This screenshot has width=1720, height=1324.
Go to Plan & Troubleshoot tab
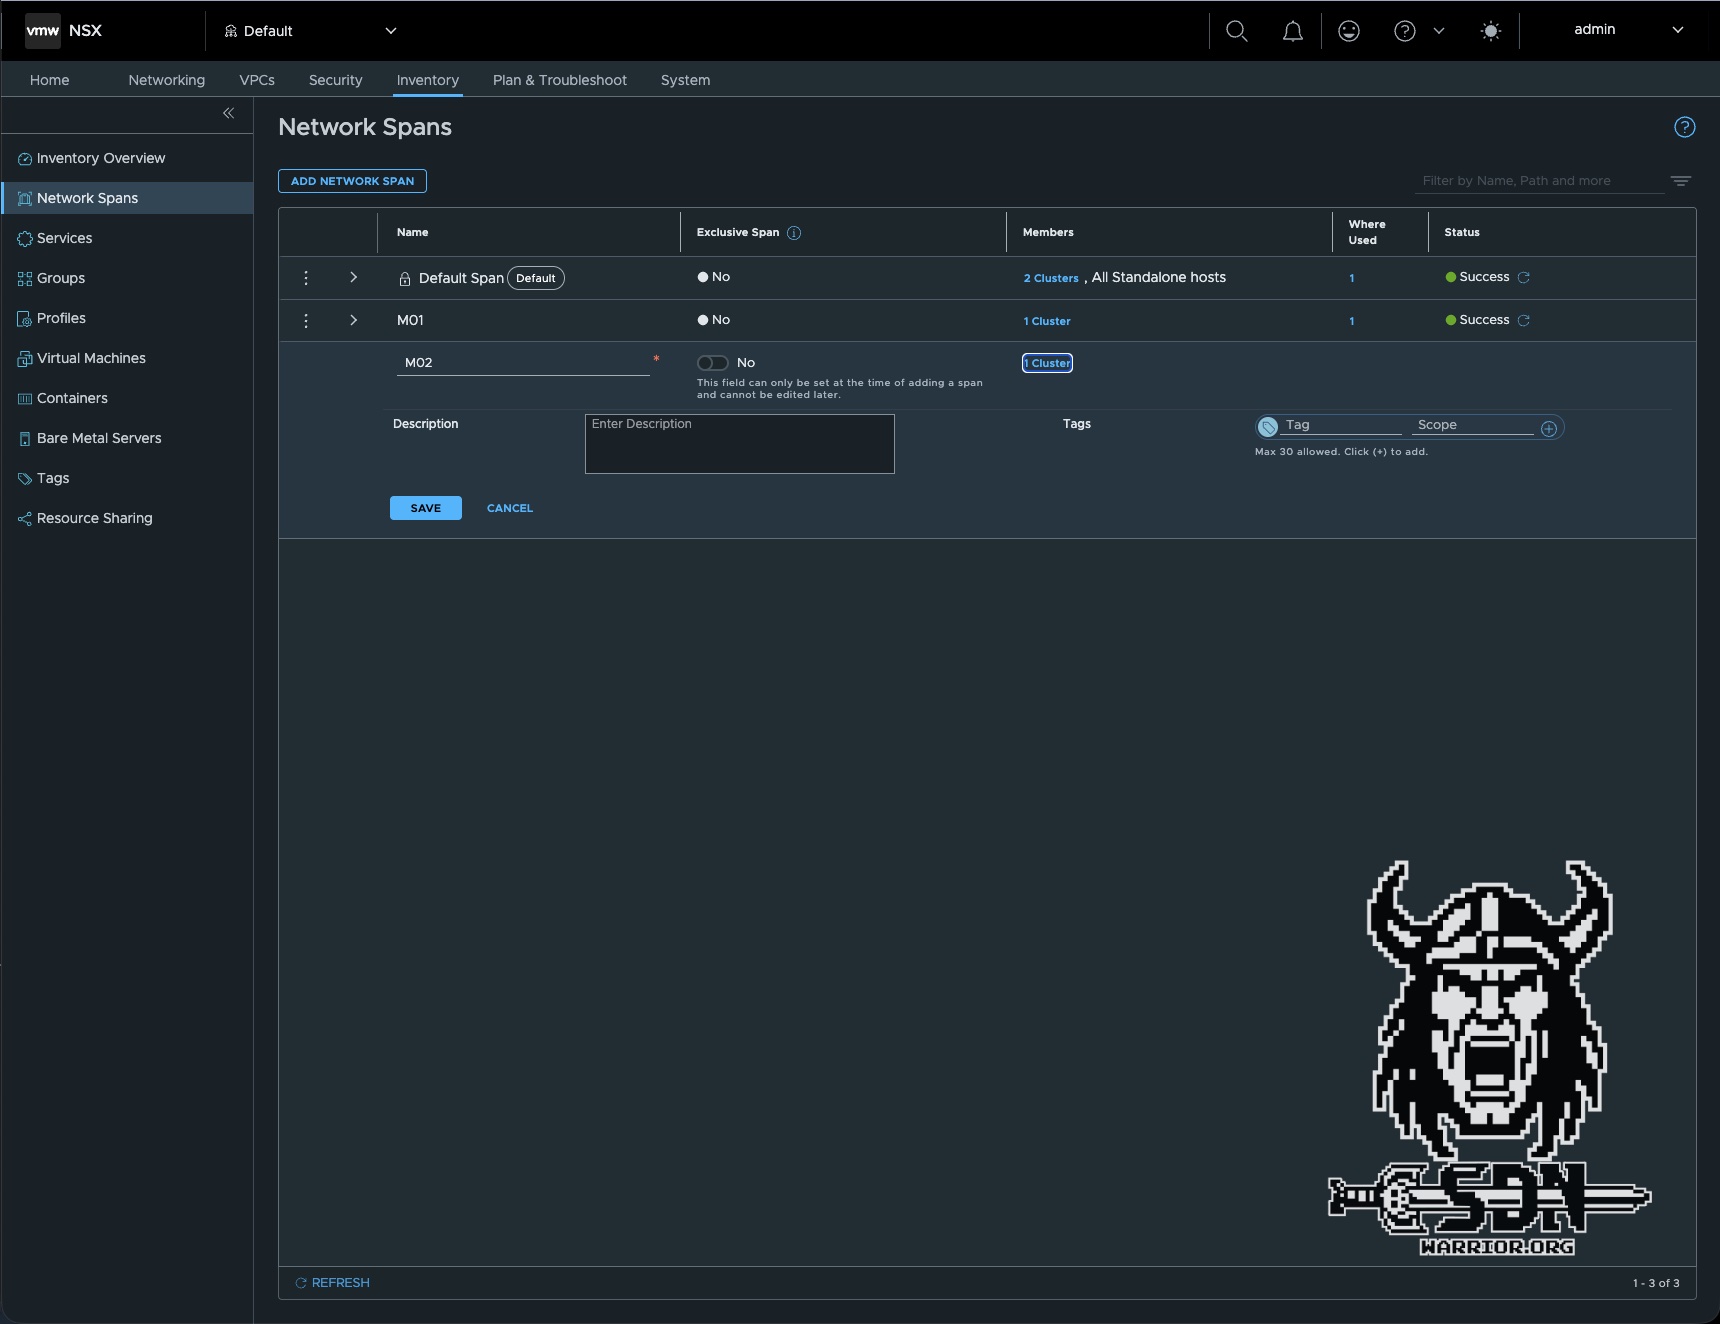pos(560,80)
